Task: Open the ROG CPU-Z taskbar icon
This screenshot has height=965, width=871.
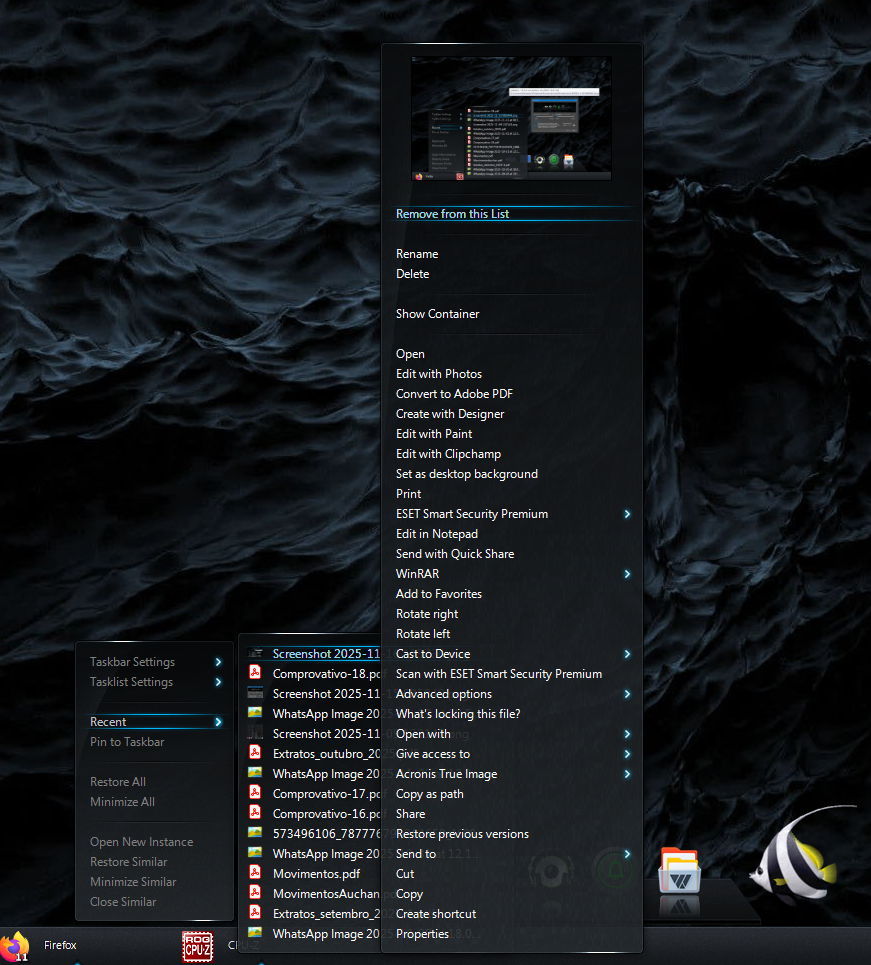Action: pyautogui.click(x=197, y=946)
